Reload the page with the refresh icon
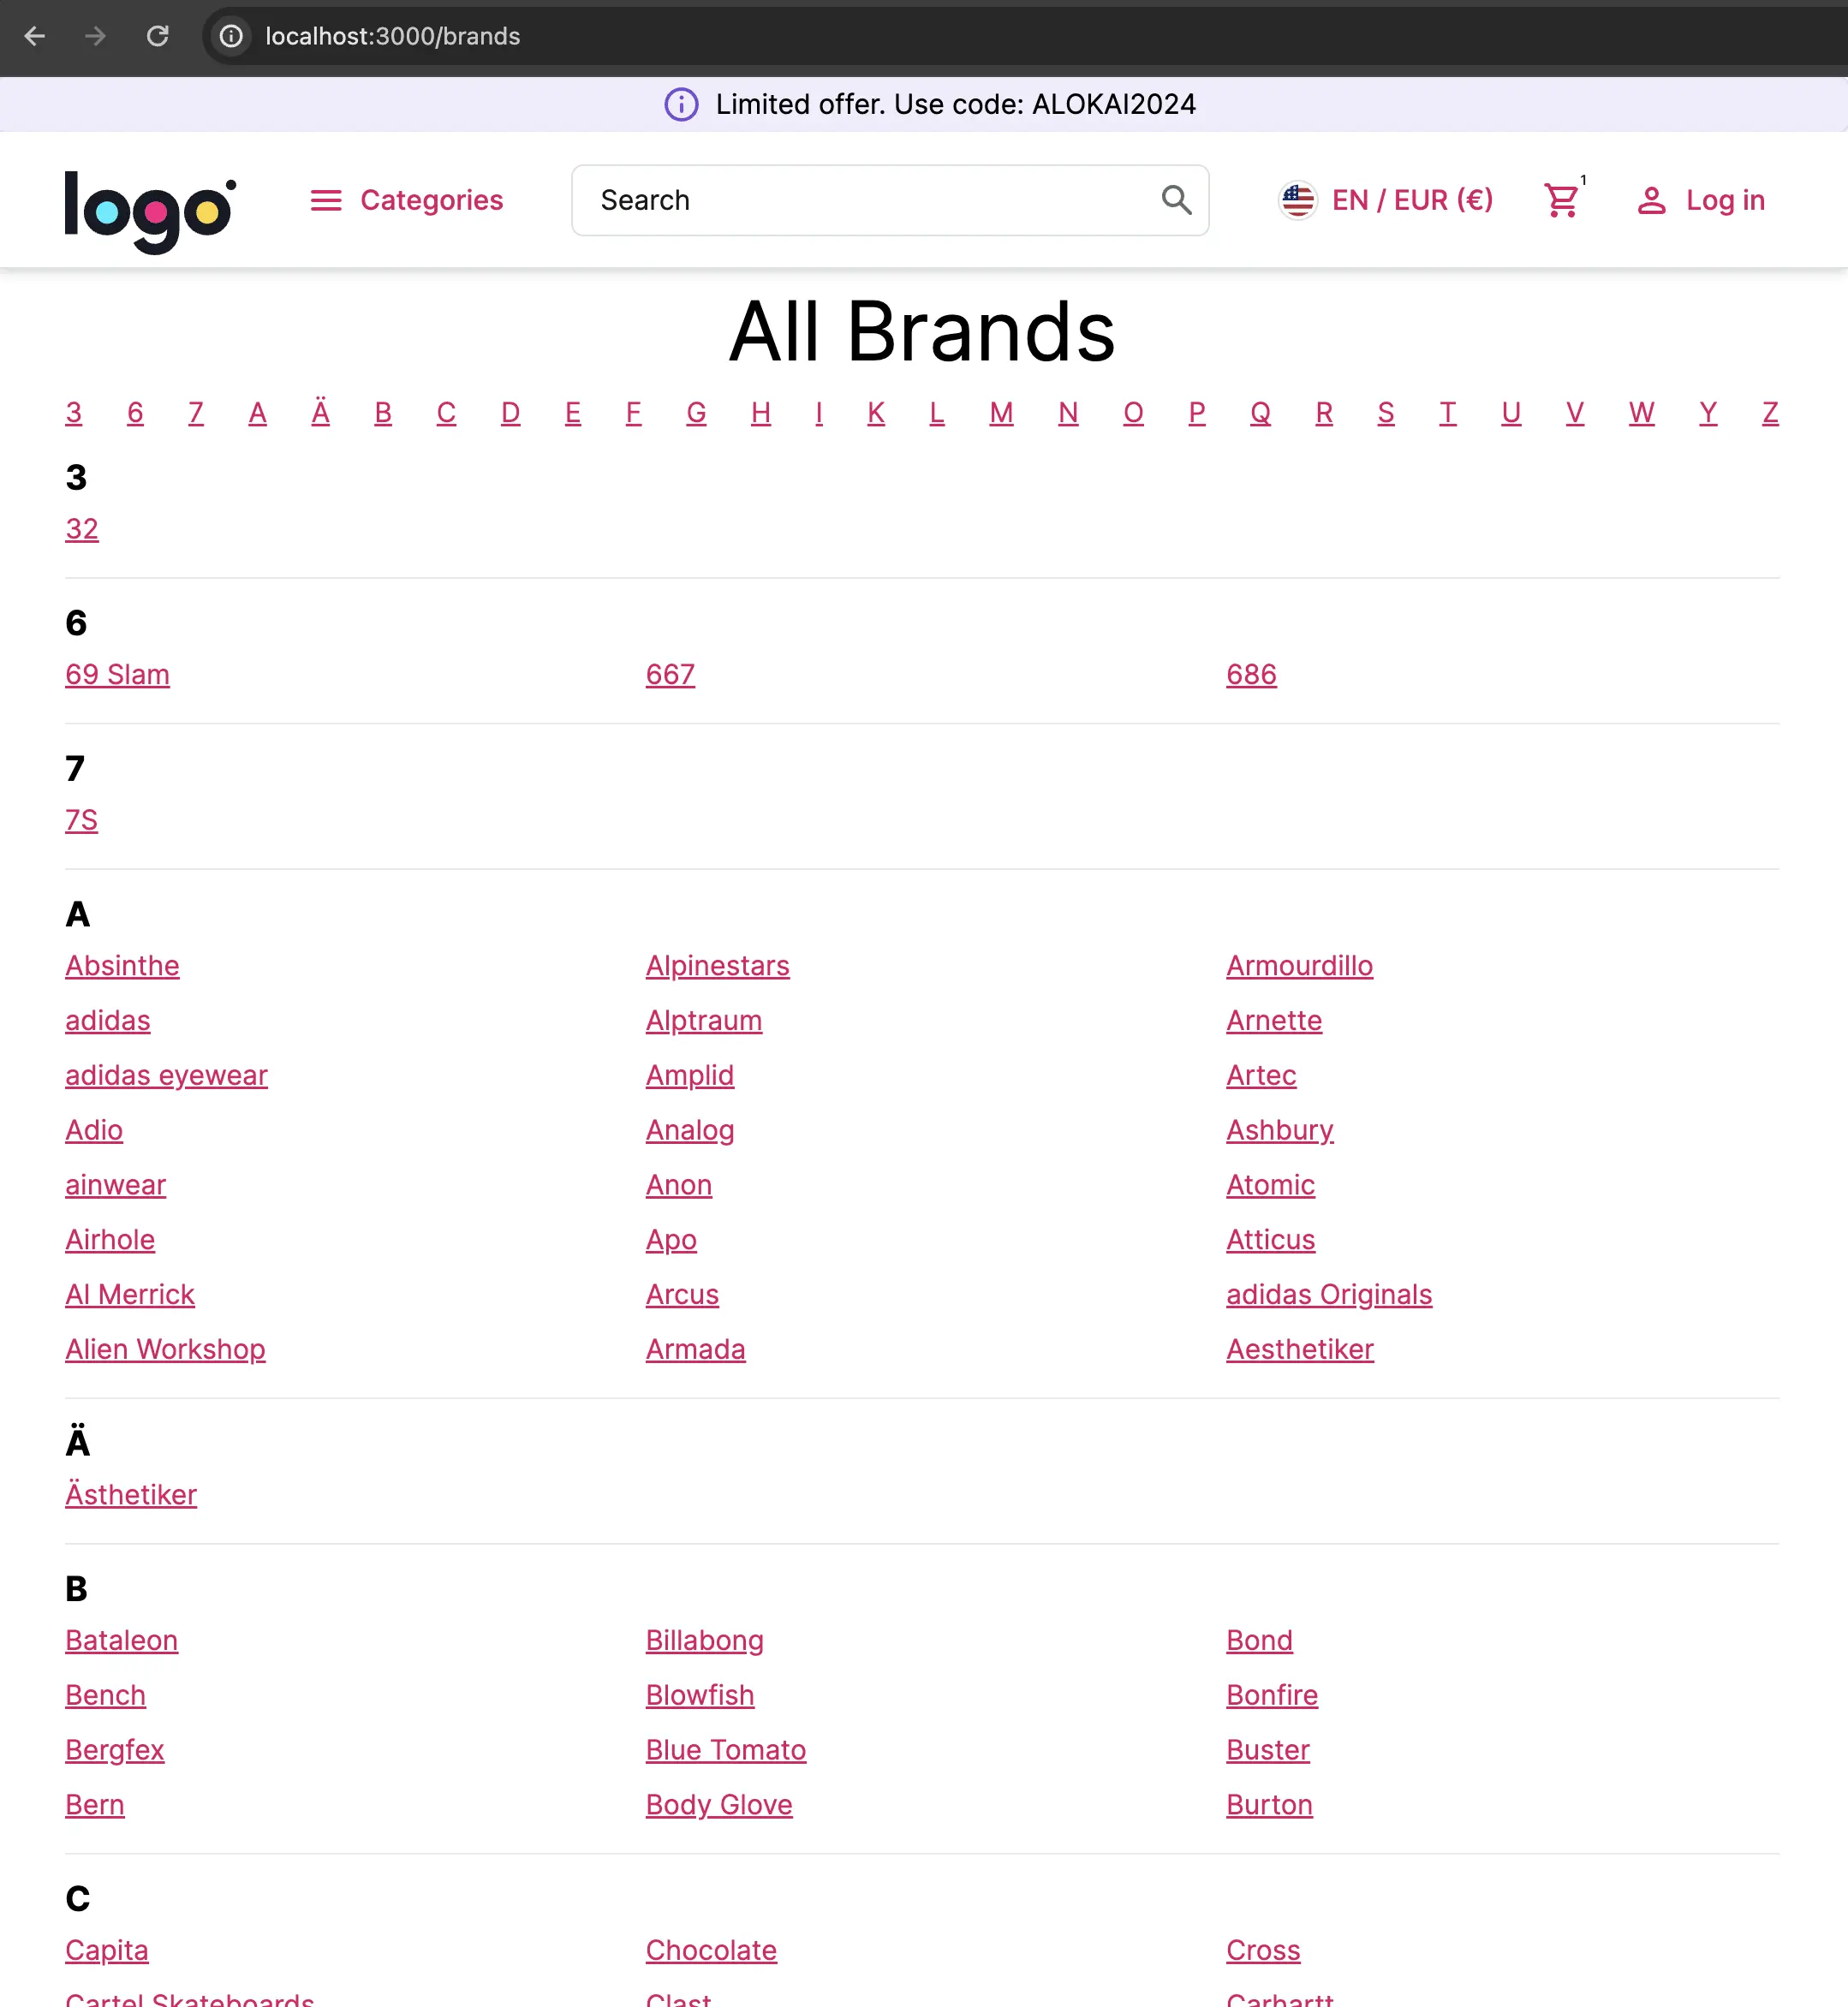This screenshot has width=1848, height=2007. (x=158, y=36)
